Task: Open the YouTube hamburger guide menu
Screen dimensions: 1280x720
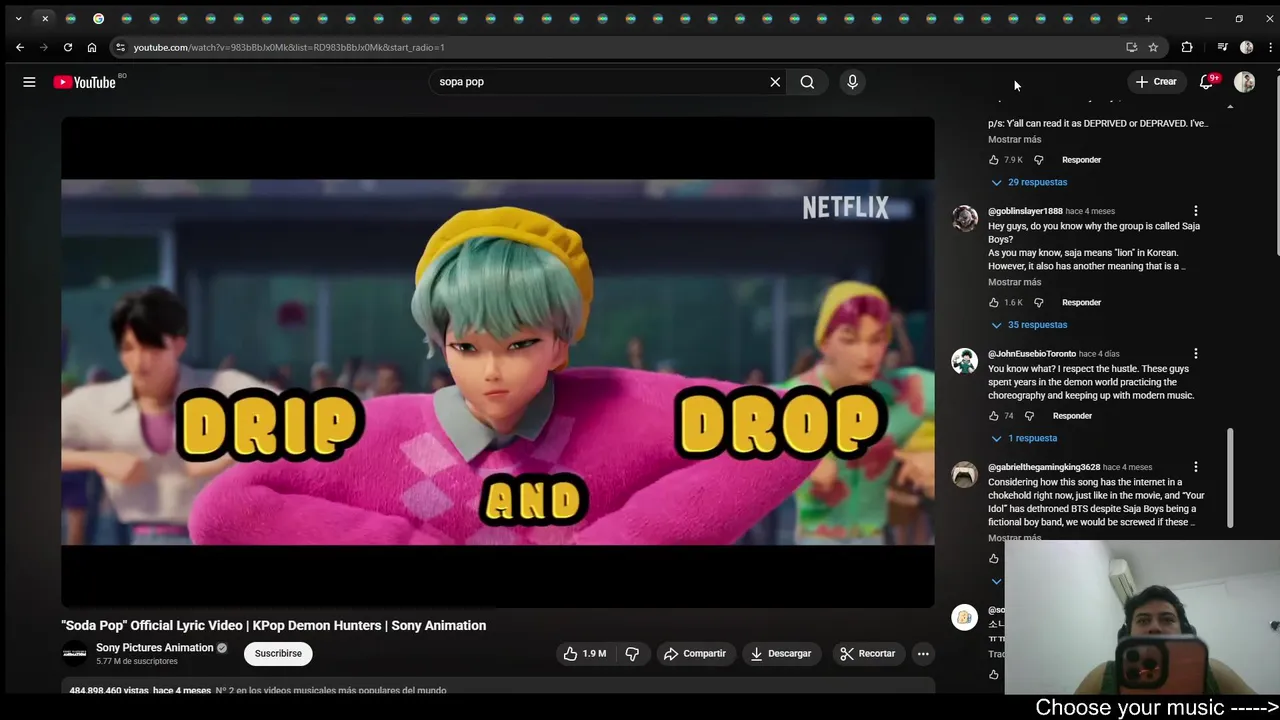Action: 29,82
